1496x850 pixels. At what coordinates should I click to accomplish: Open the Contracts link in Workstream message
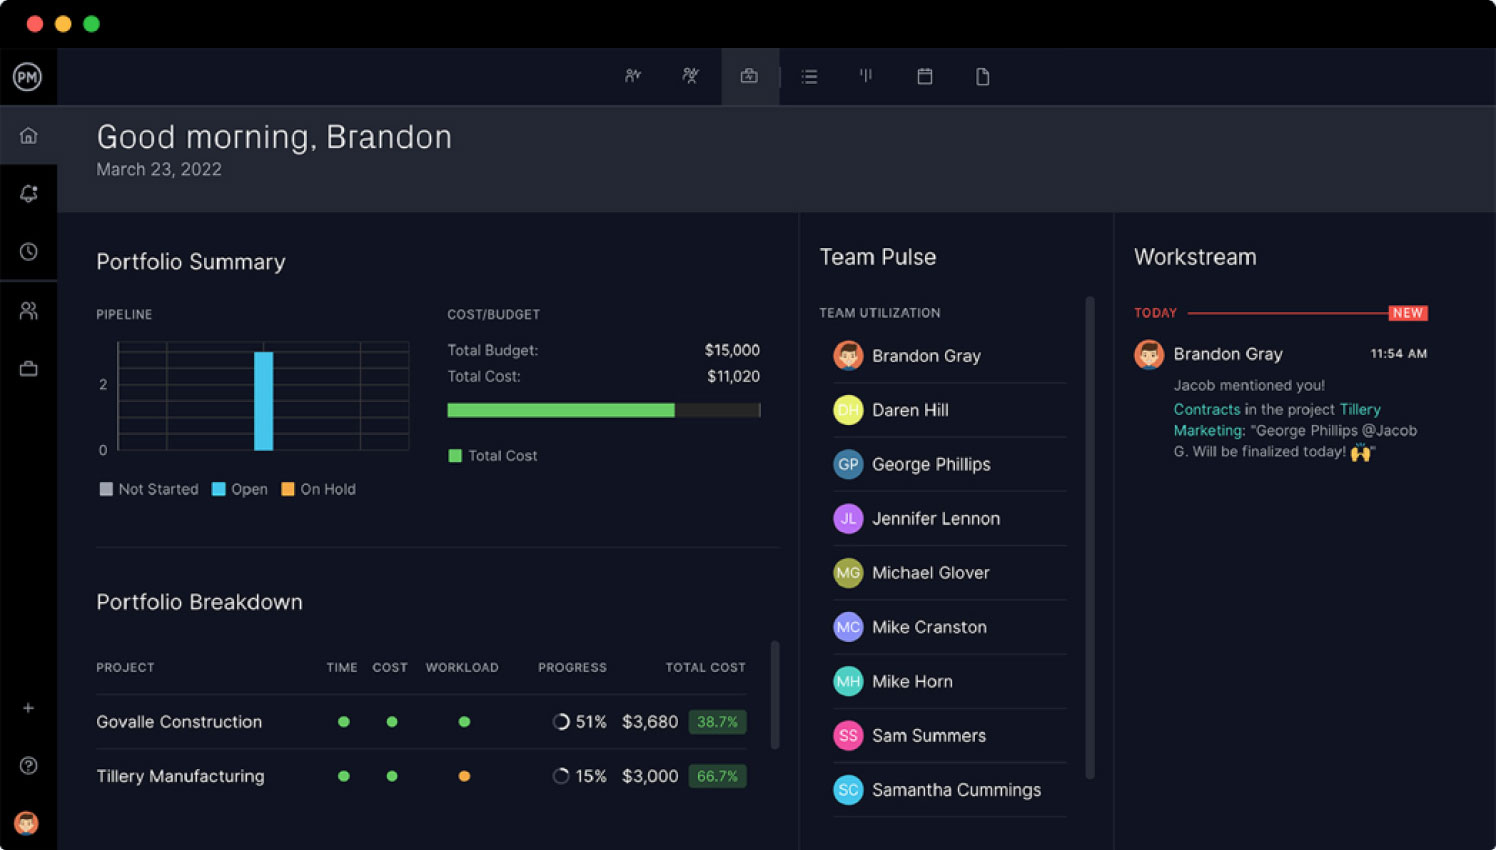(1207, 409)
